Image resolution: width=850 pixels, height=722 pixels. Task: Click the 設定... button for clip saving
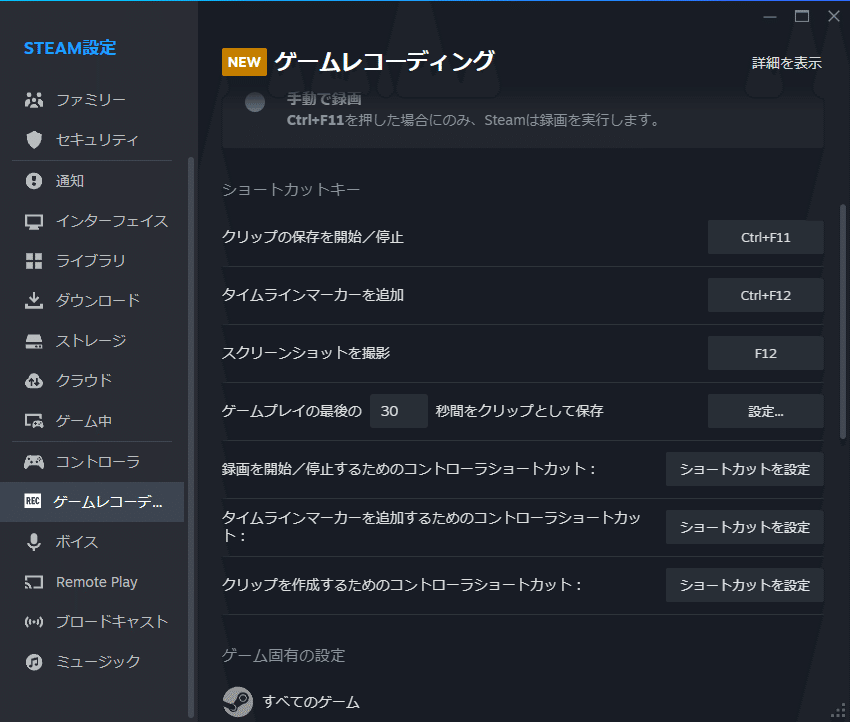pyautogui.click(x=765, y=411)
